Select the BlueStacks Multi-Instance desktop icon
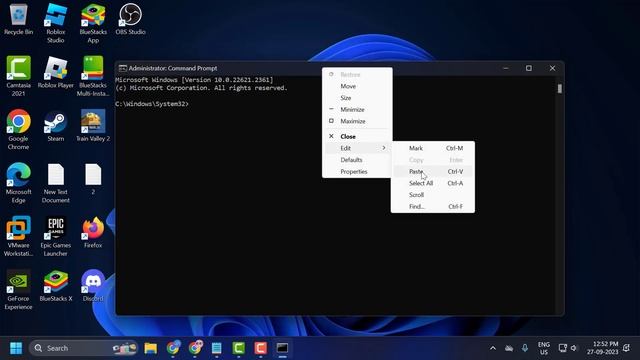640x360 pixels. (x=93, y=76)
